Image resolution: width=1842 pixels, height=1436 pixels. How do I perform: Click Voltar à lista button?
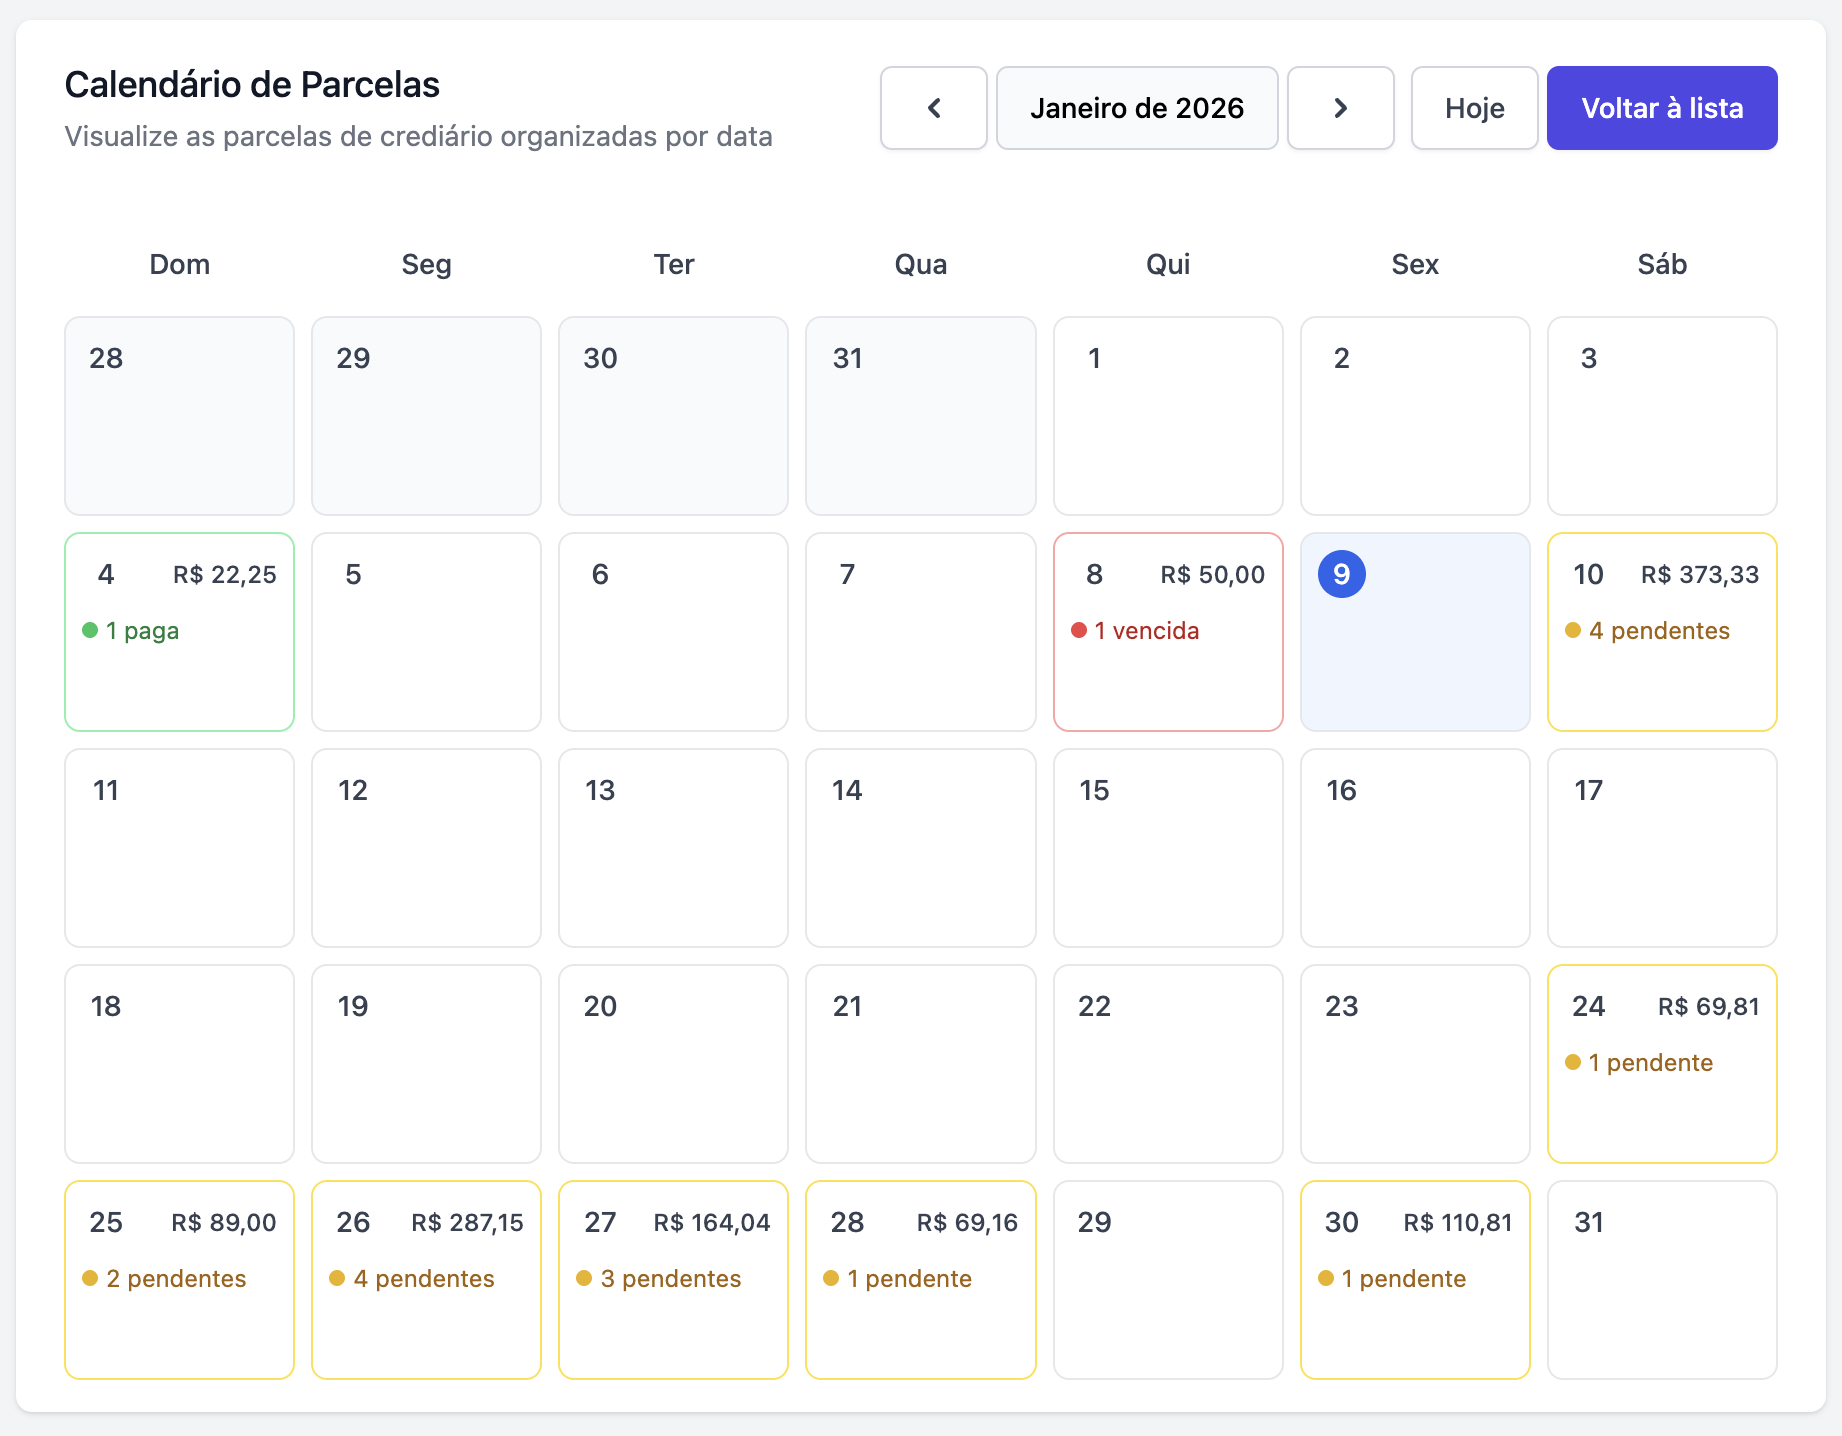tap(1661, 108)
